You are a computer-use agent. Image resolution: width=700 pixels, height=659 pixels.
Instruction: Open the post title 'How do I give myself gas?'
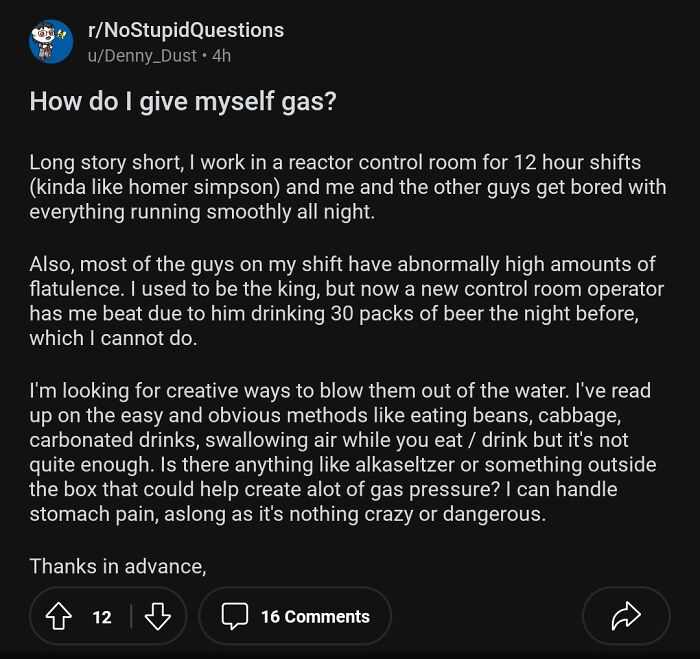183,102
